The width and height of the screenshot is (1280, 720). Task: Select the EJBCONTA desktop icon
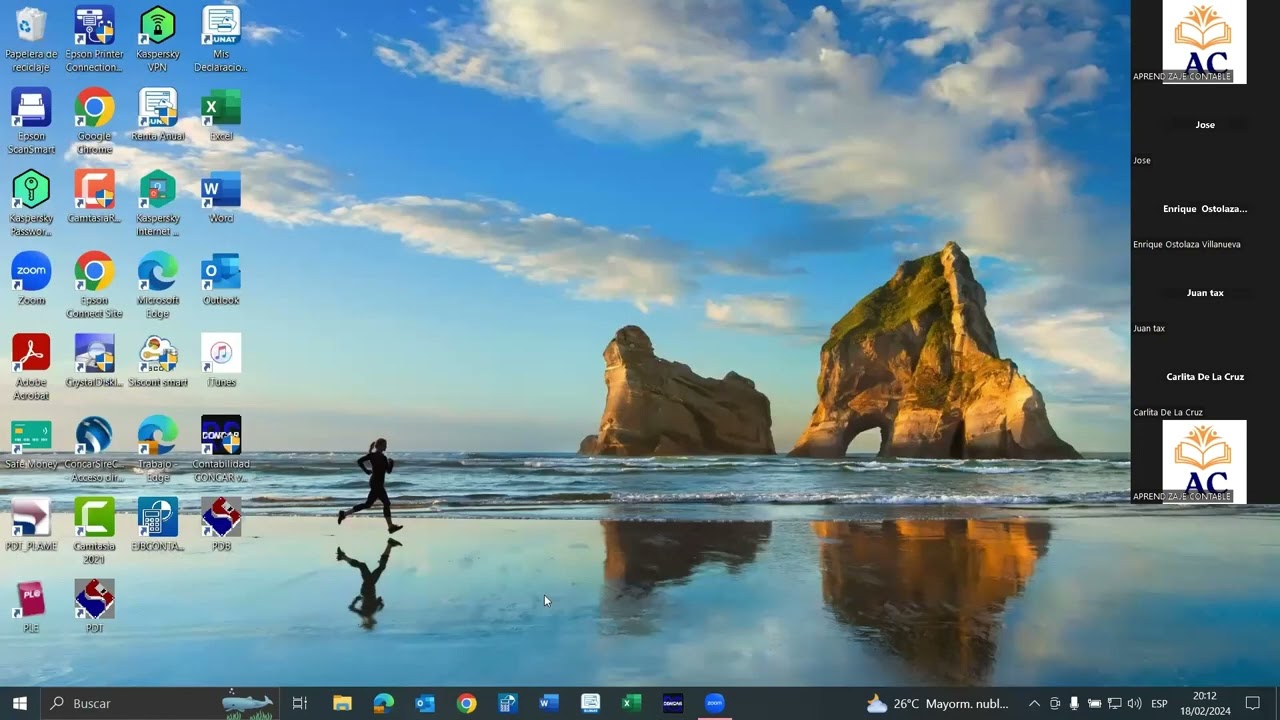coord(157,525)
